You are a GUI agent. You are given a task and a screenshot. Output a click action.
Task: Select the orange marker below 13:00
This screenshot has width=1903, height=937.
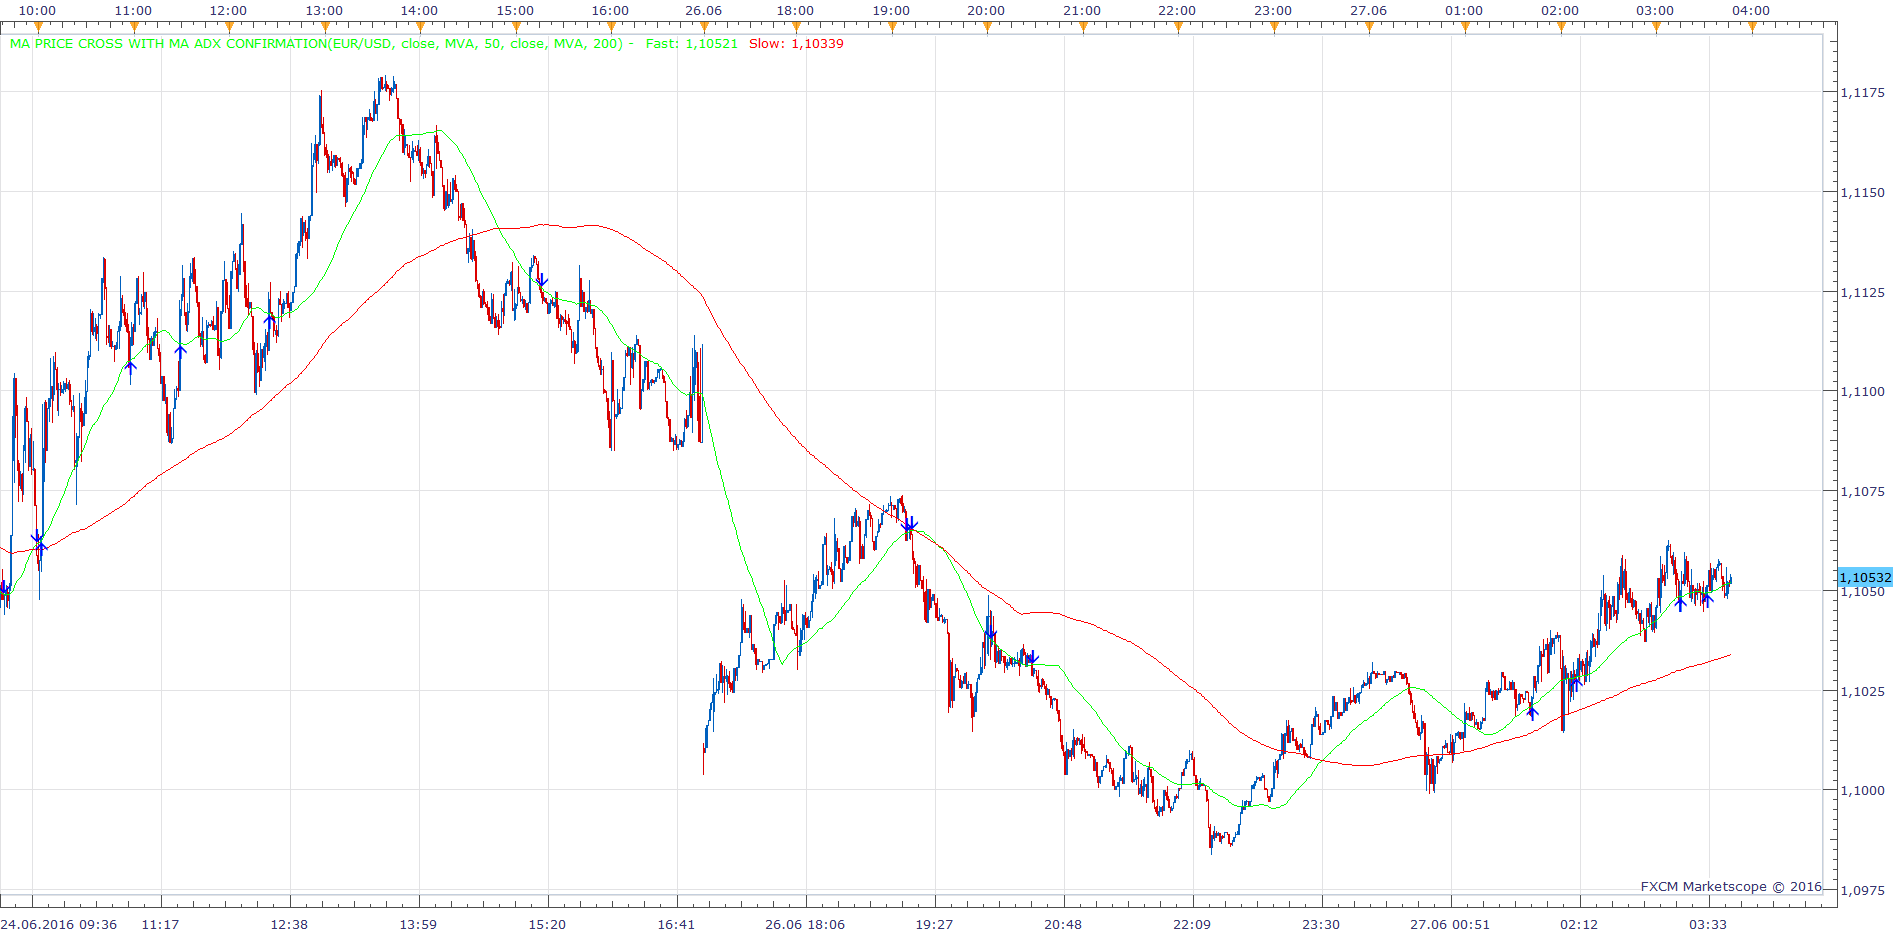click(324, 27)
